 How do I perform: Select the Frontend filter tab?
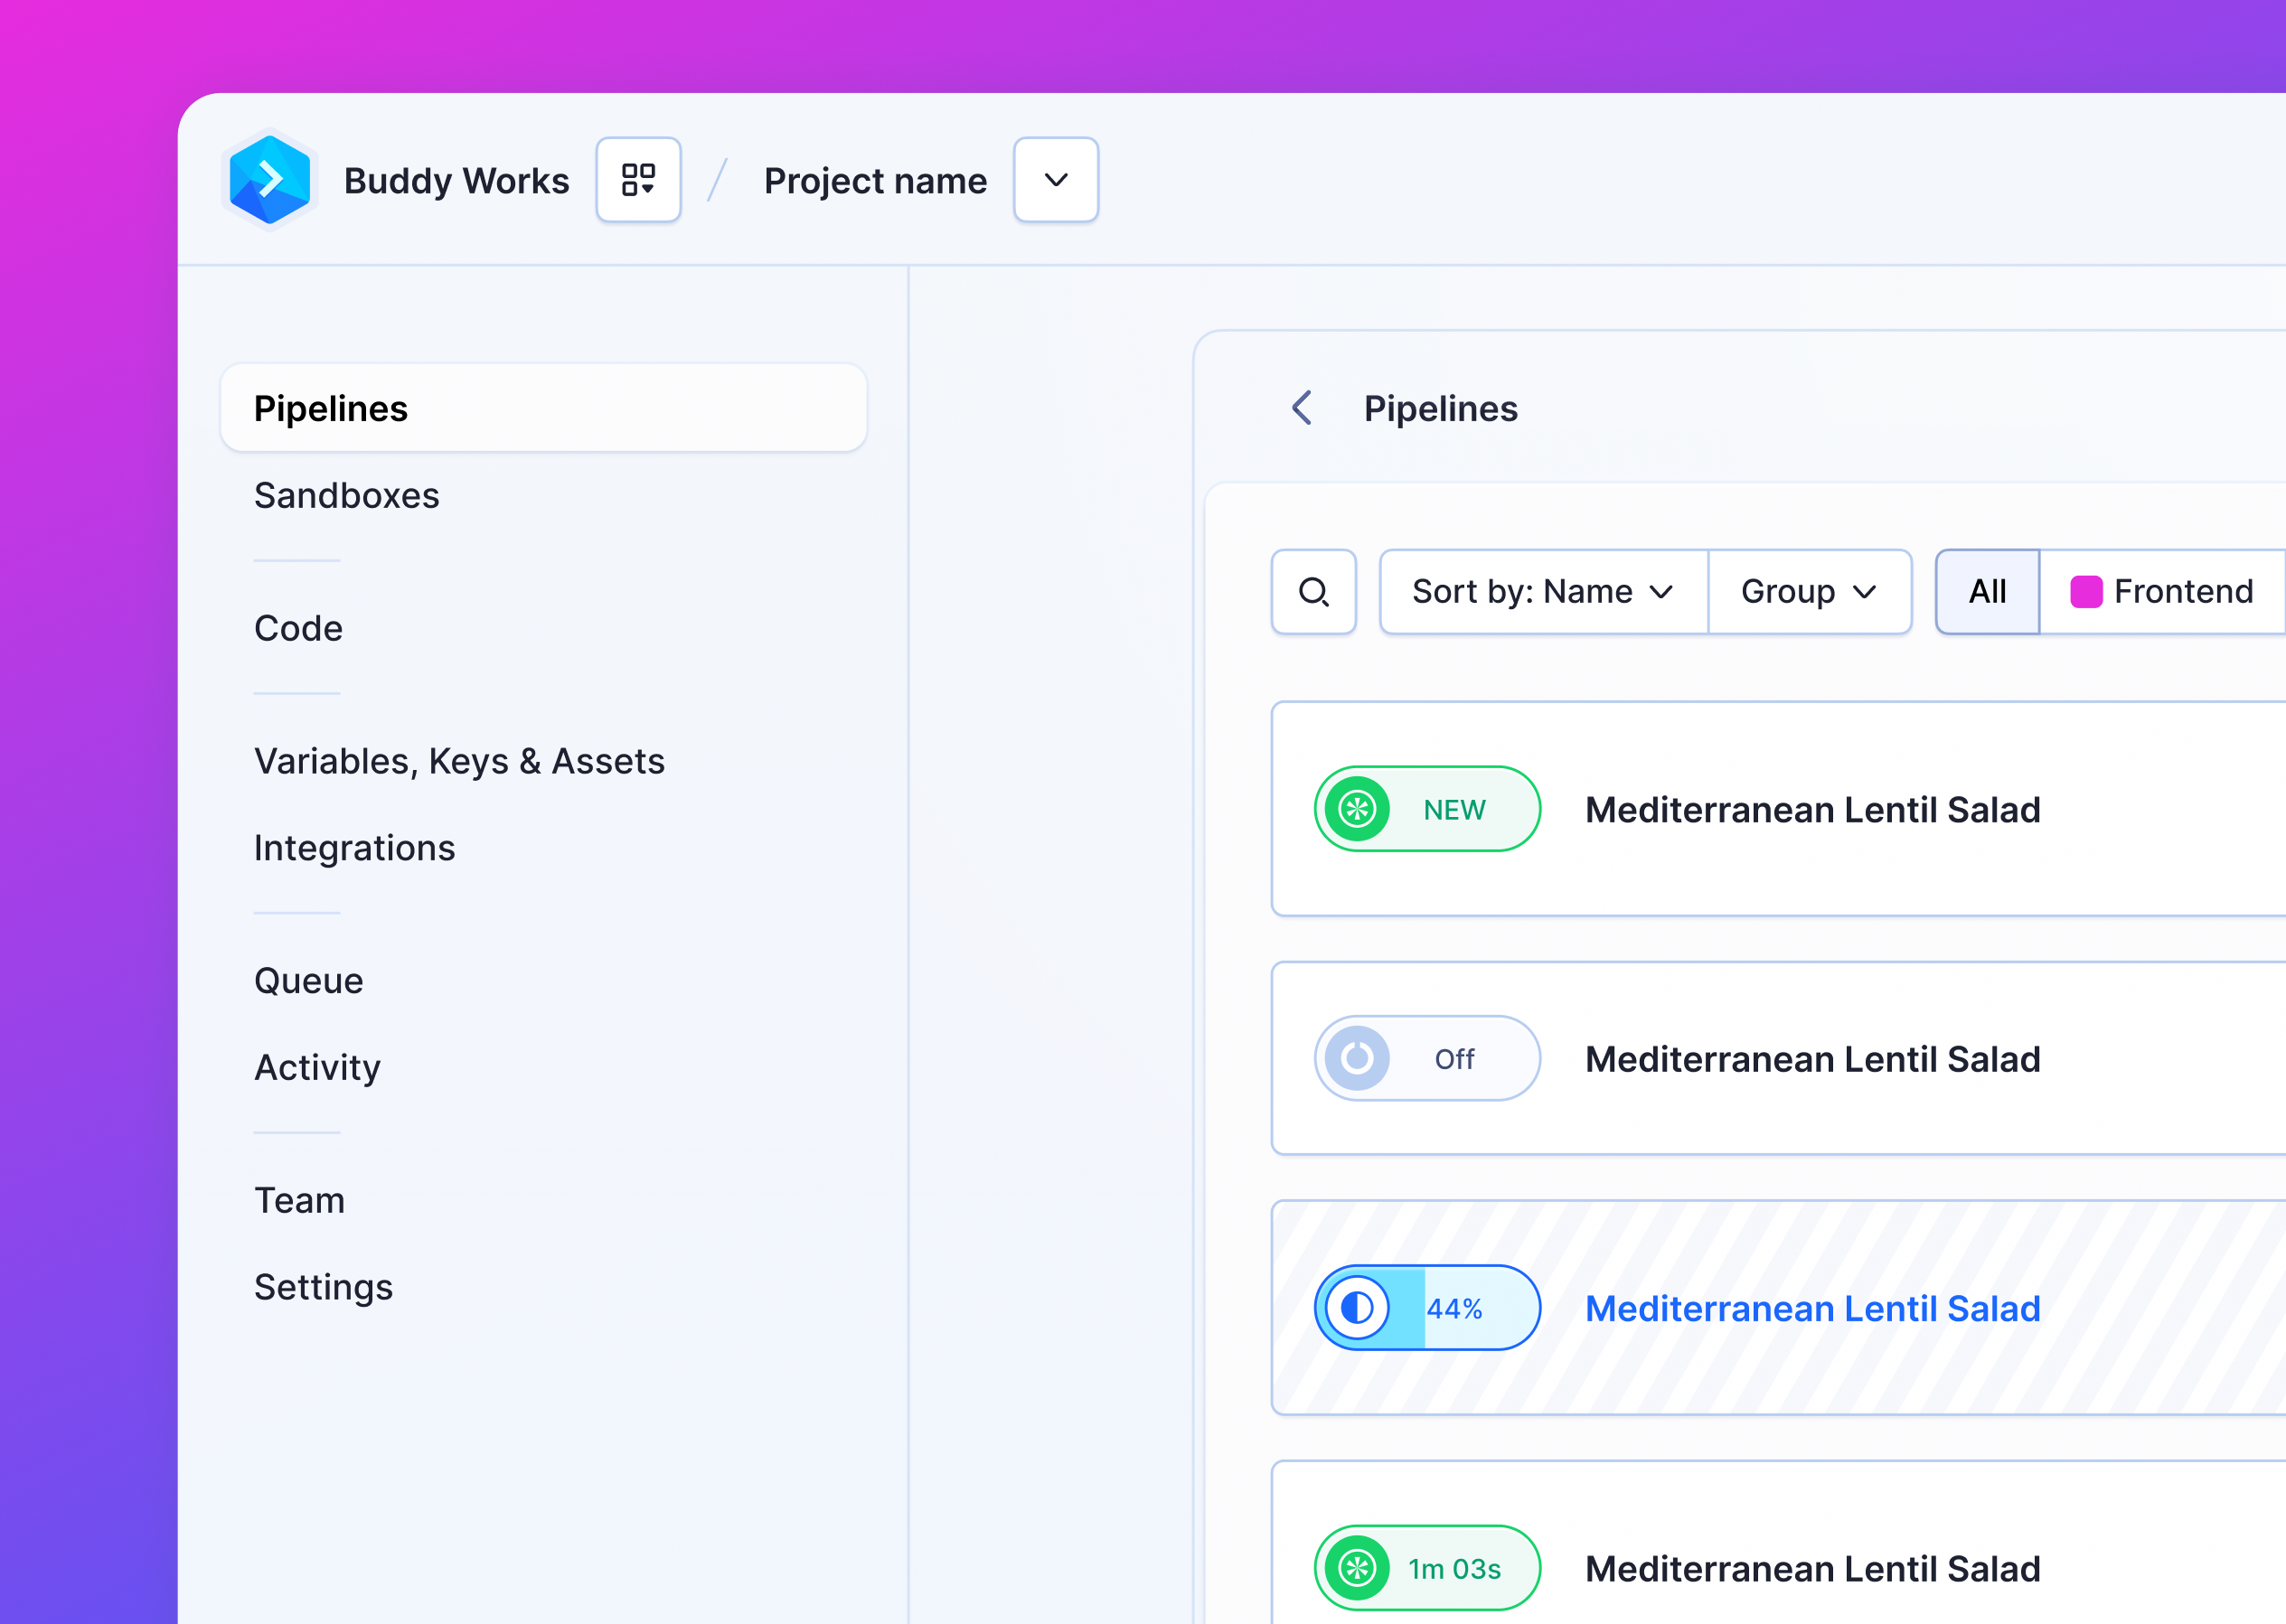pos(2162,592)
